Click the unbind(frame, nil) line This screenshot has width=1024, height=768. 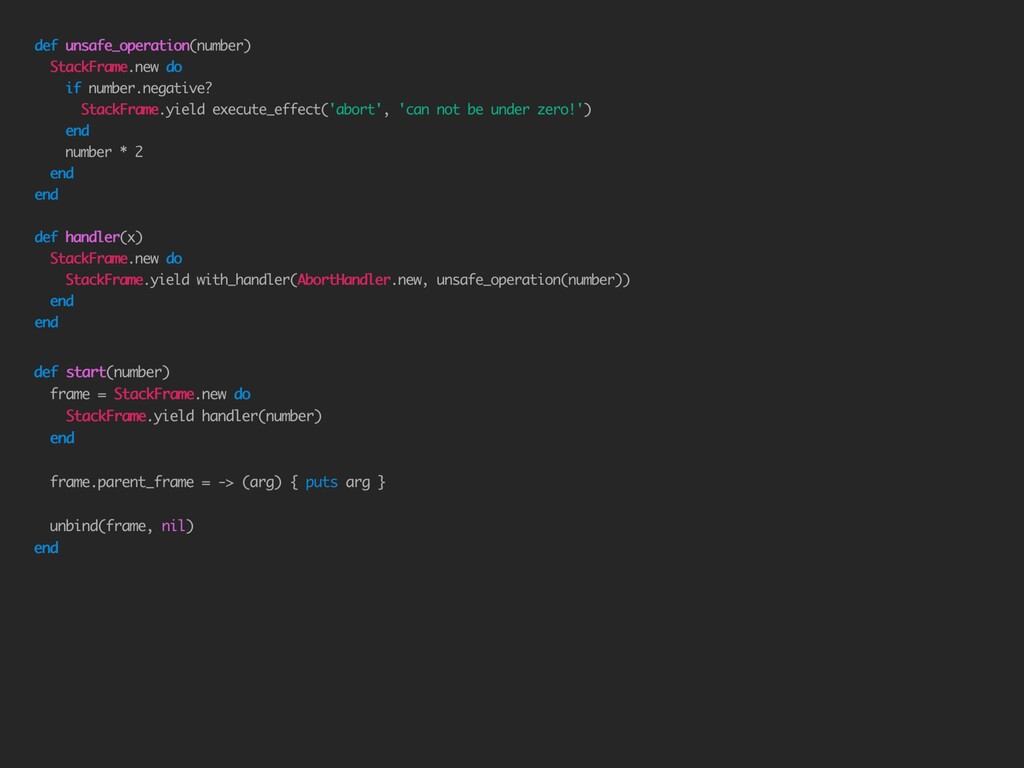122,526
